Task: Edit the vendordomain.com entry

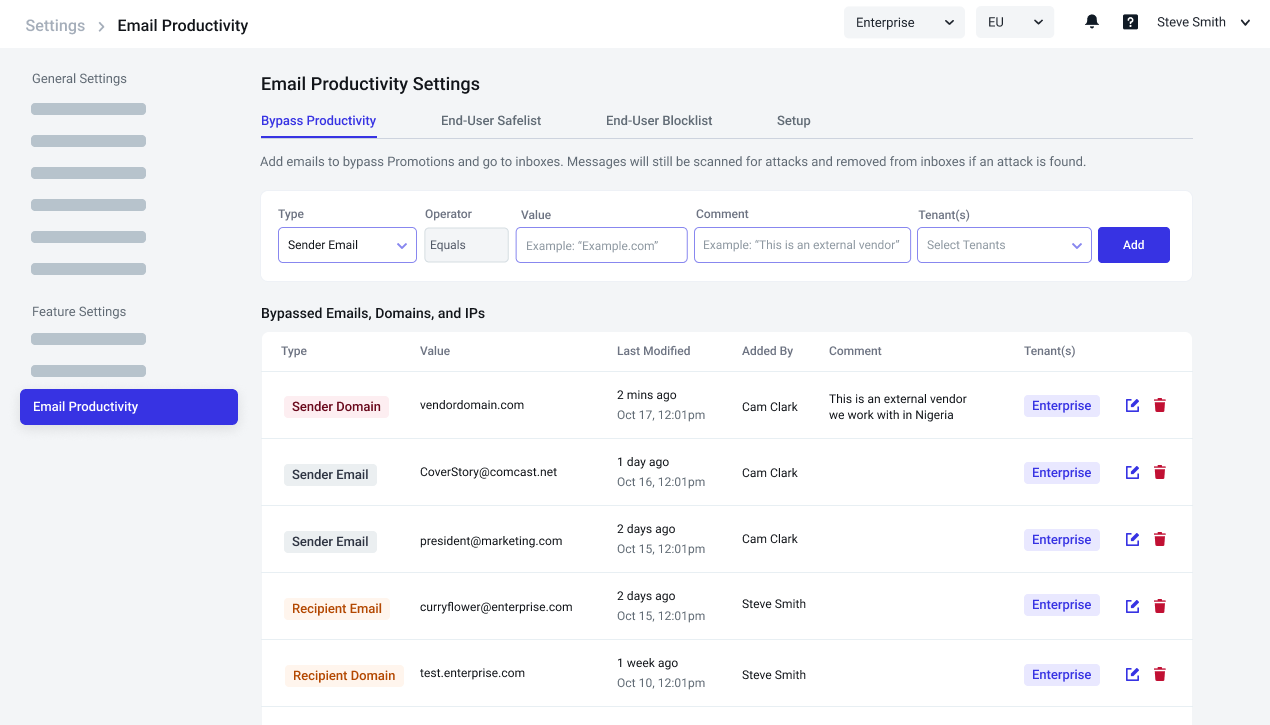Action: (1132, 405)
